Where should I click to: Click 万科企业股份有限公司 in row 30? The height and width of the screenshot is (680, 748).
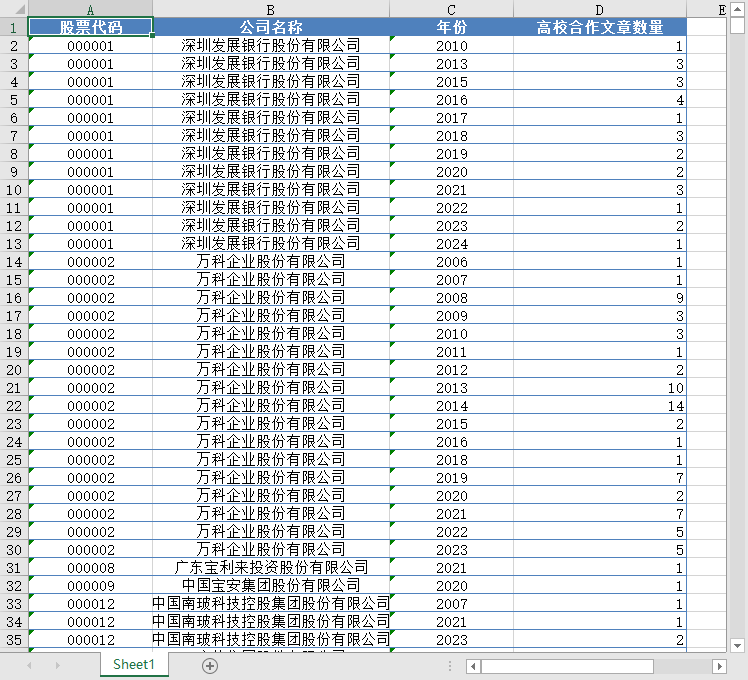point(270,550)
